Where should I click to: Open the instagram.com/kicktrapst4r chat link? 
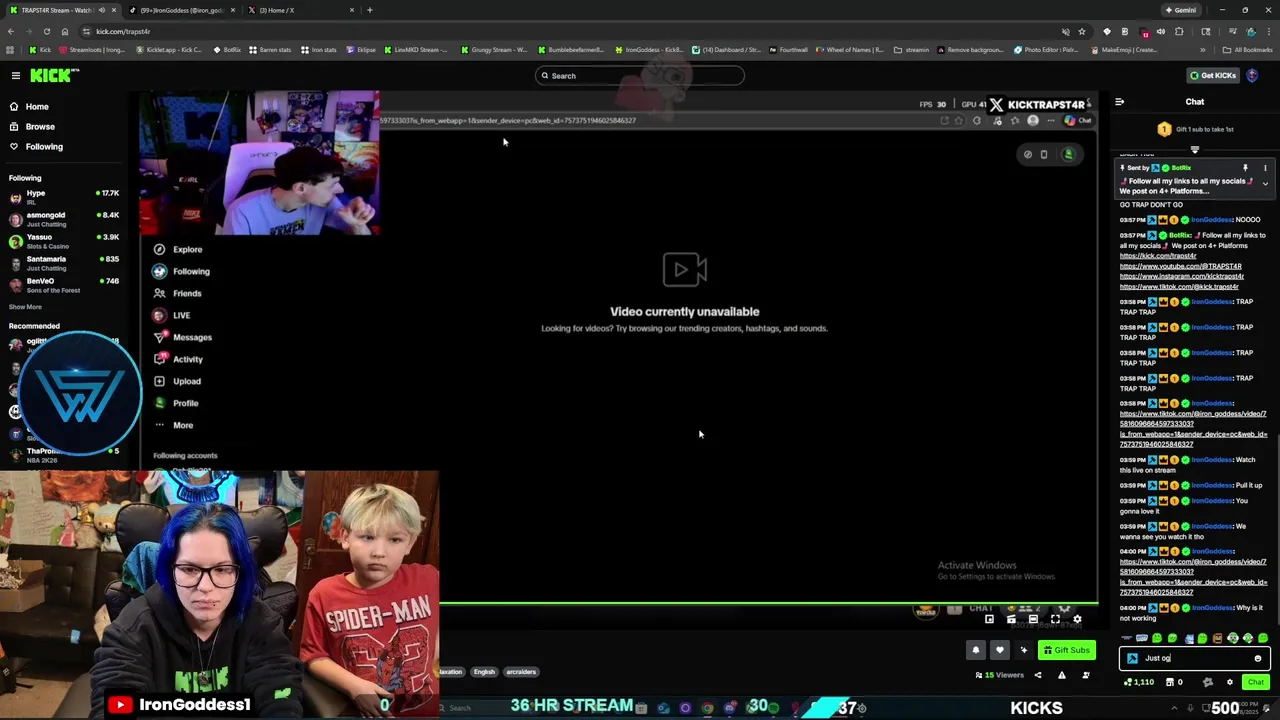1182,276
